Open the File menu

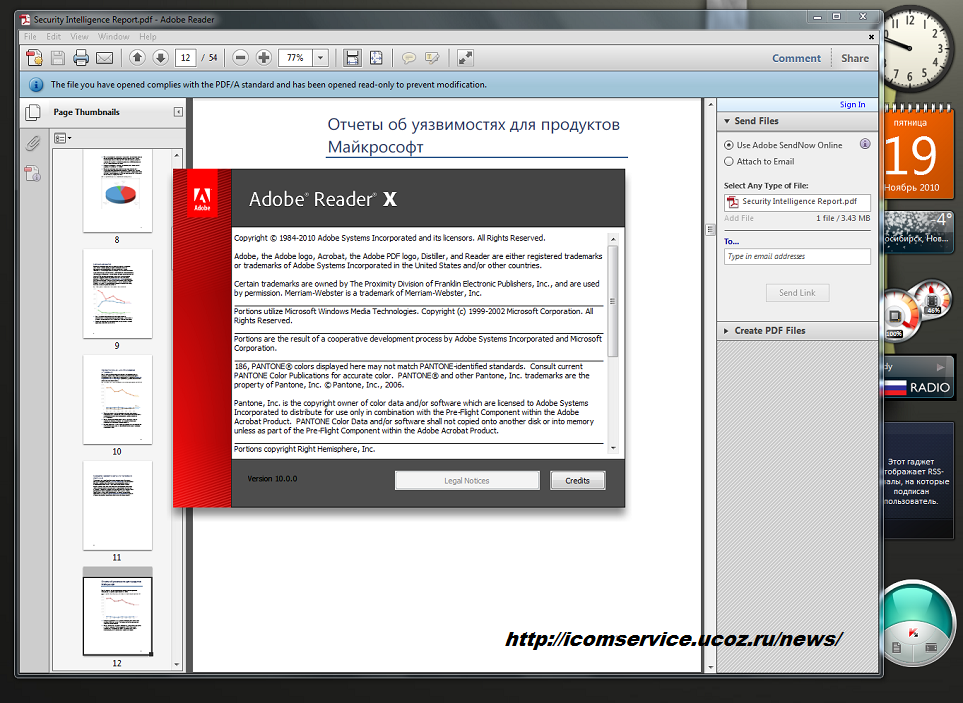pos(30,37)
